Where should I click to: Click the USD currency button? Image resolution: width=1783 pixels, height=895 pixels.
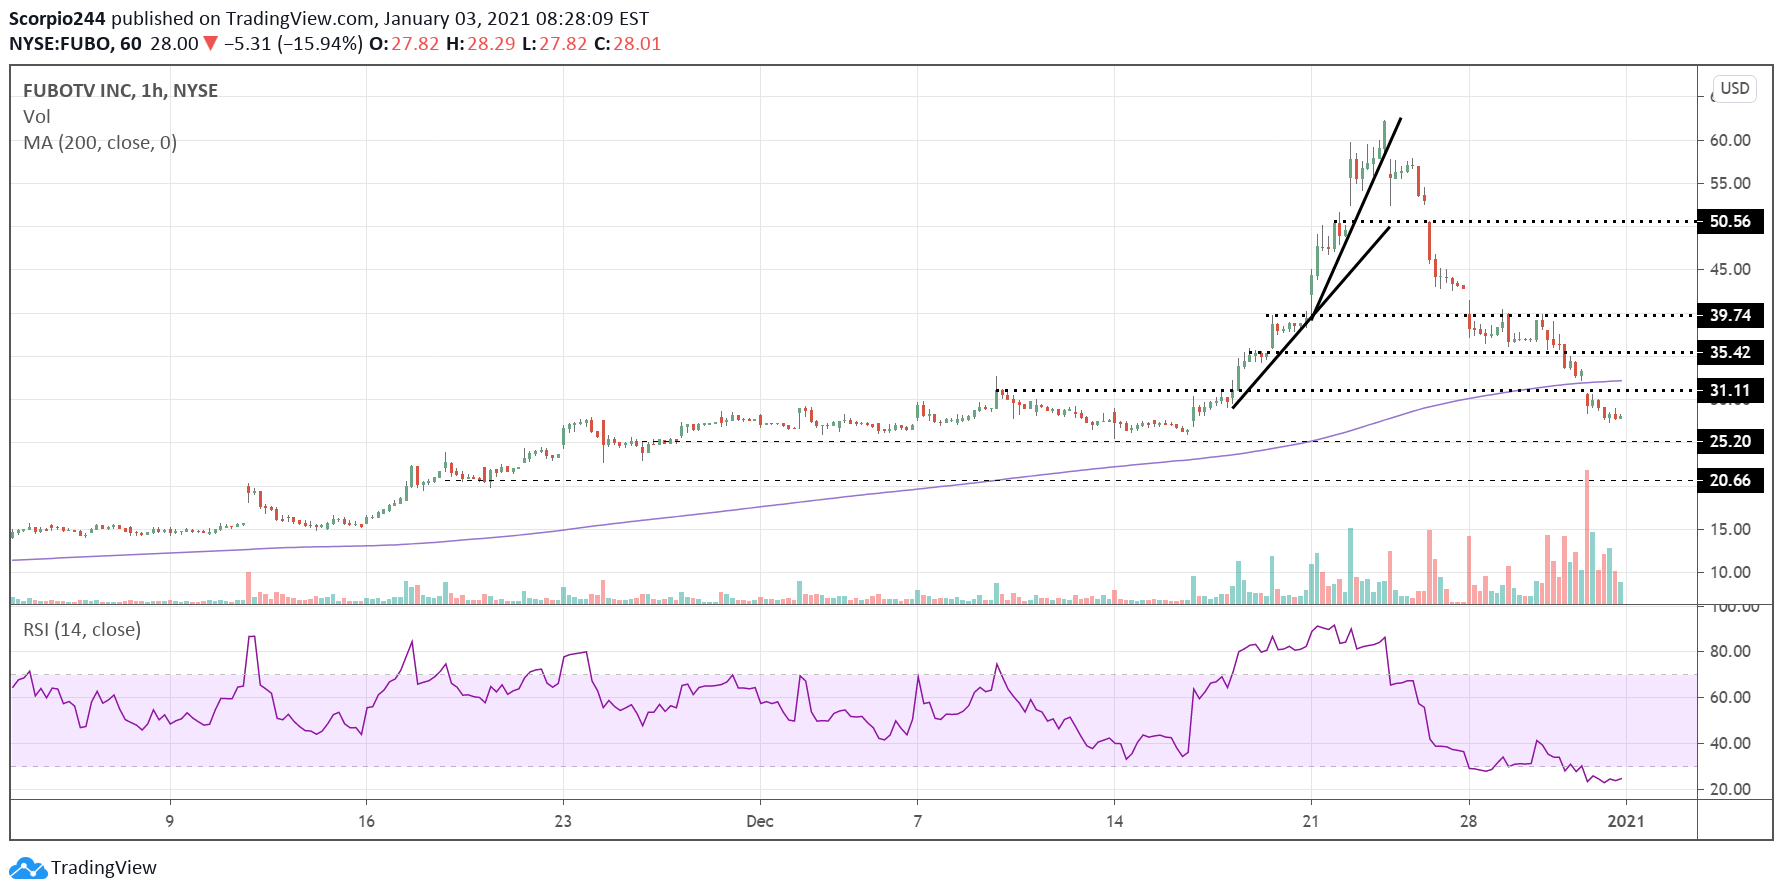[x=1735, y=88]
